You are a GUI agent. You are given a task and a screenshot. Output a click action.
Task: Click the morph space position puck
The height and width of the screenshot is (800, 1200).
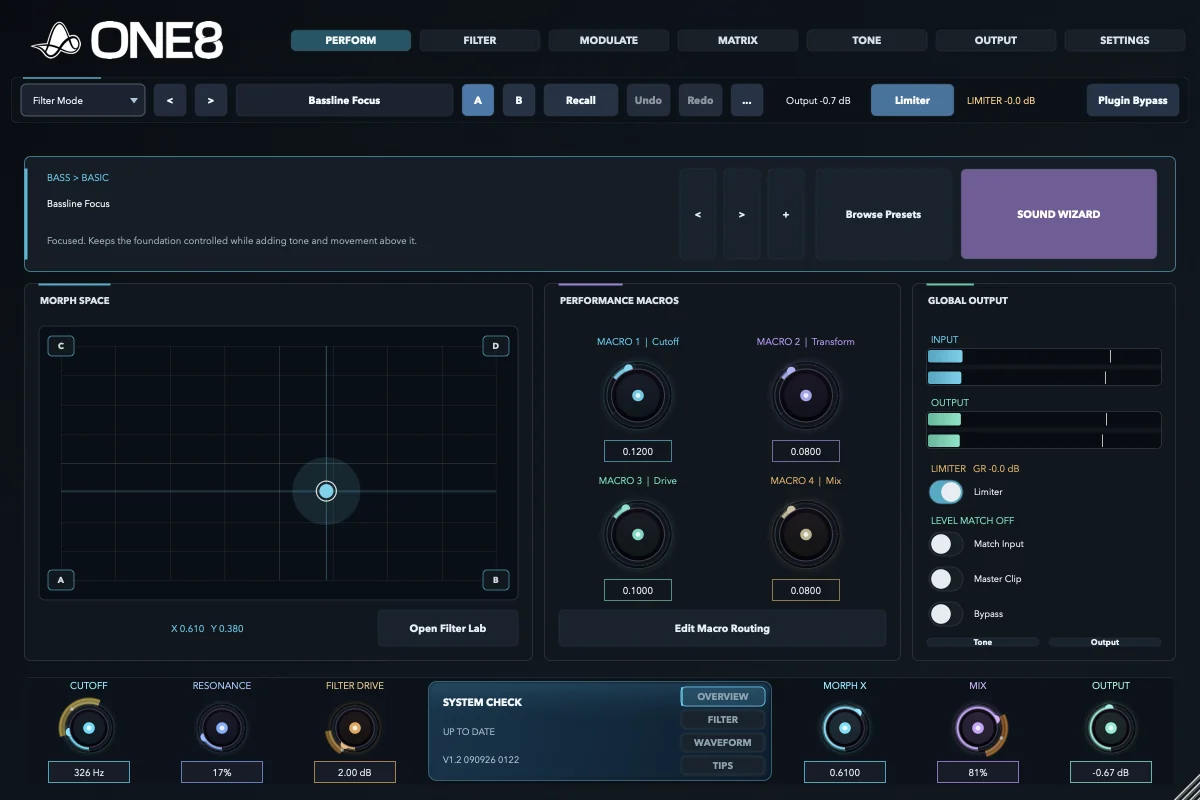(x=326, y=491)
